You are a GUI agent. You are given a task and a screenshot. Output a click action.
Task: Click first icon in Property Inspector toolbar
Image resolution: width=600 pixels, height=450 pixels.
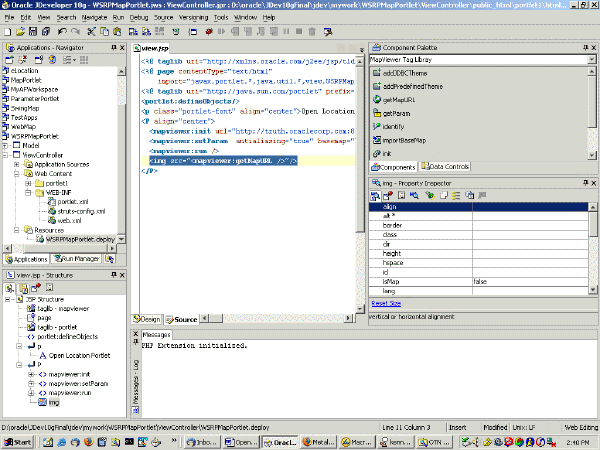[375, 196]
